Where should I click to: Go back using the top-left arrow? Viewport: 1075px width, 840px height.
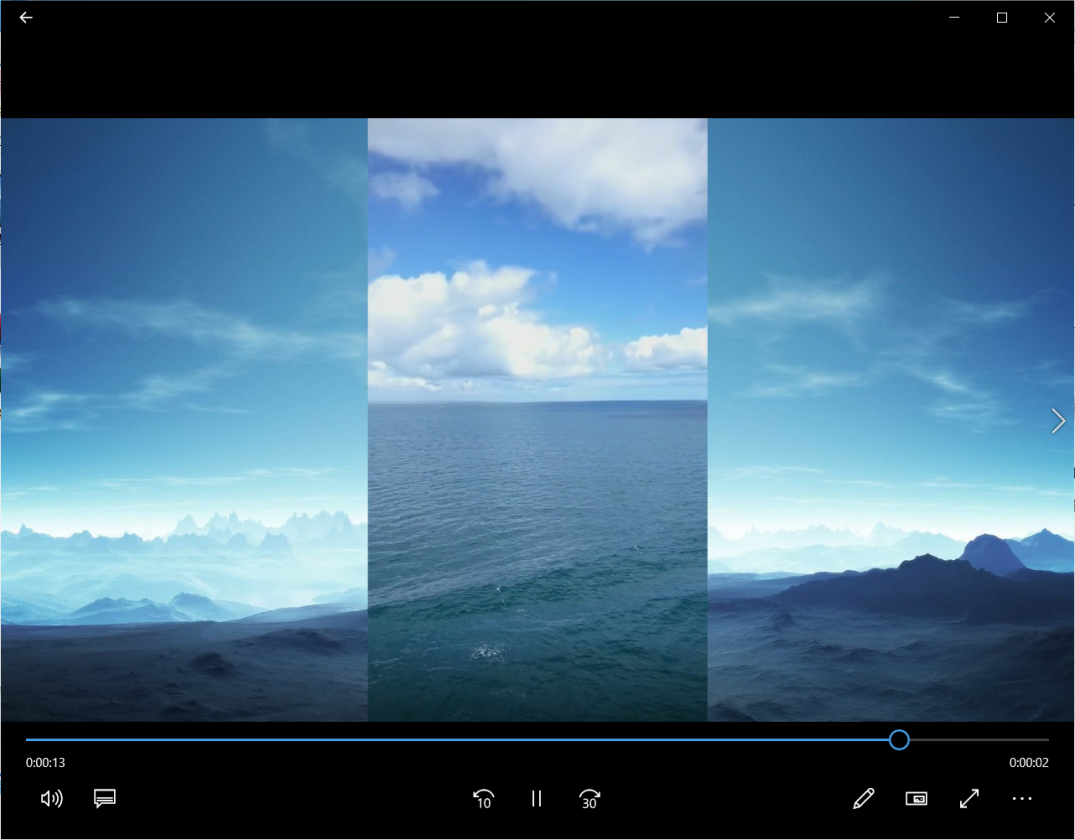(26, 17)
